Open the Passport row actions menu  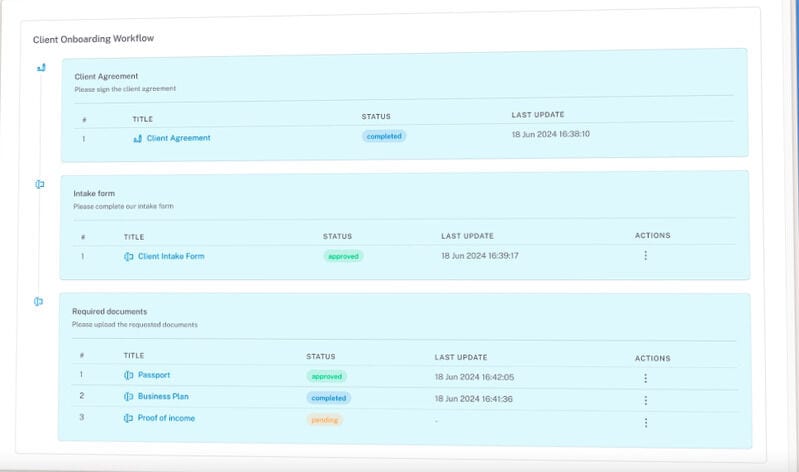click(645, 378)
